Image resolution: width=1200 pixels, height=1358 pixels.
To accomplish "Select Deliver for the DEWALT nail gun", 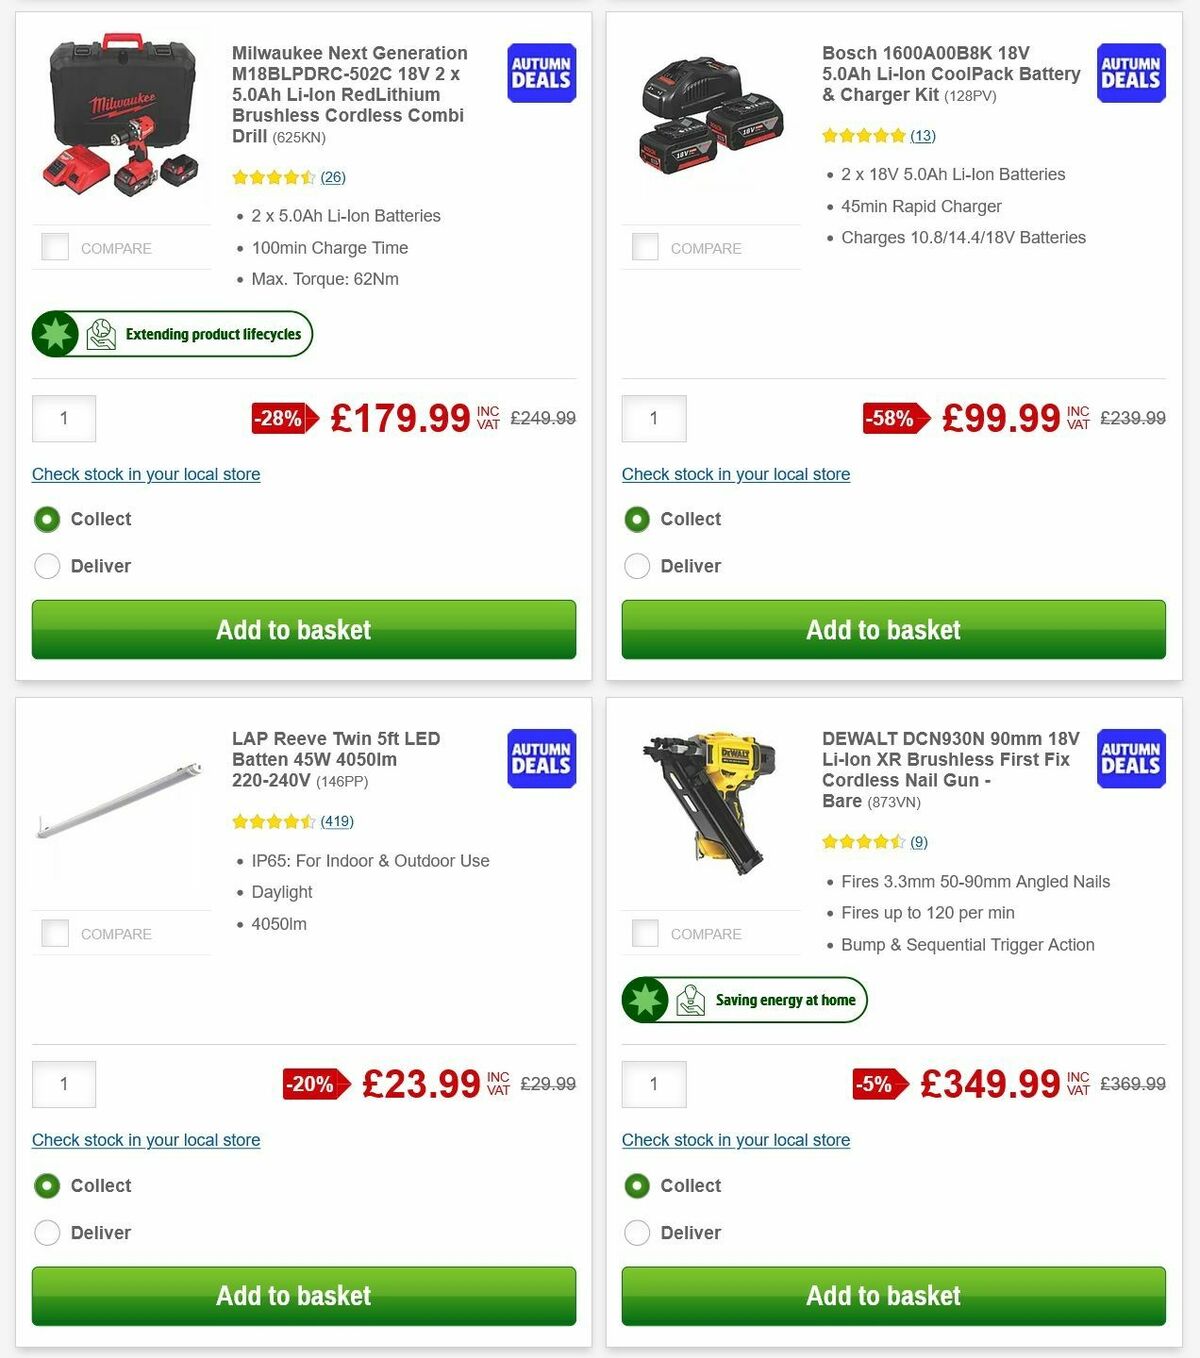I will (637, 1233).
